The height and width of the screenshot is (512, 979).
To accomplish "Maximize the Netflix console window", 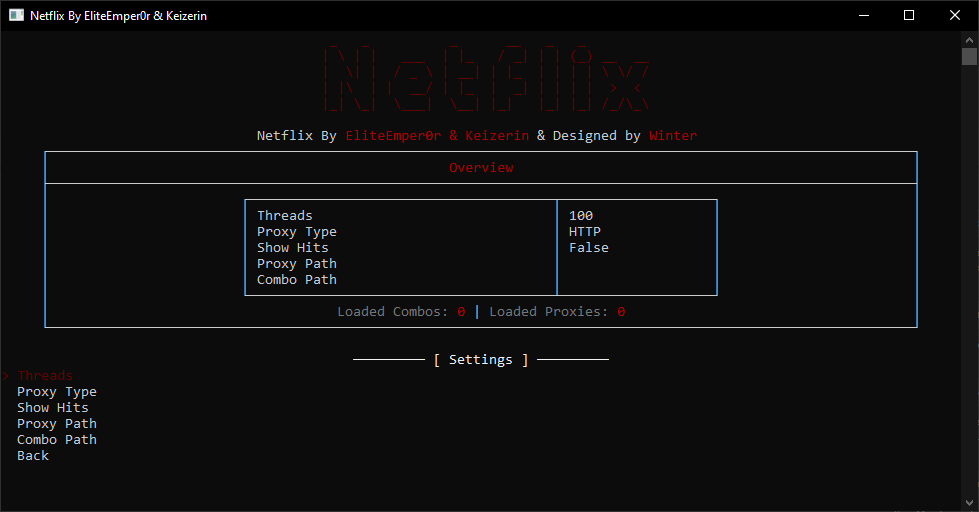I will coord(909,15).
